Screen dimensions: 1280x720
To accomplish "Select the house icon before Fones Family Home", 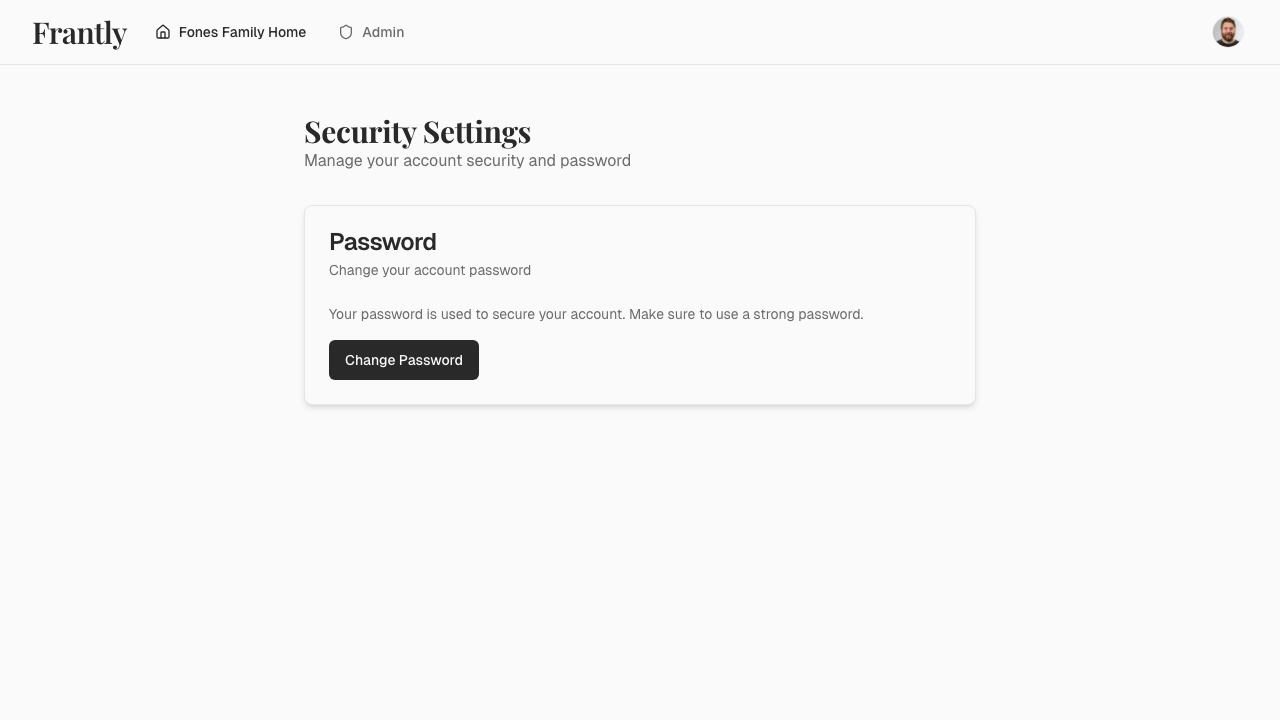I will point(163,32).
